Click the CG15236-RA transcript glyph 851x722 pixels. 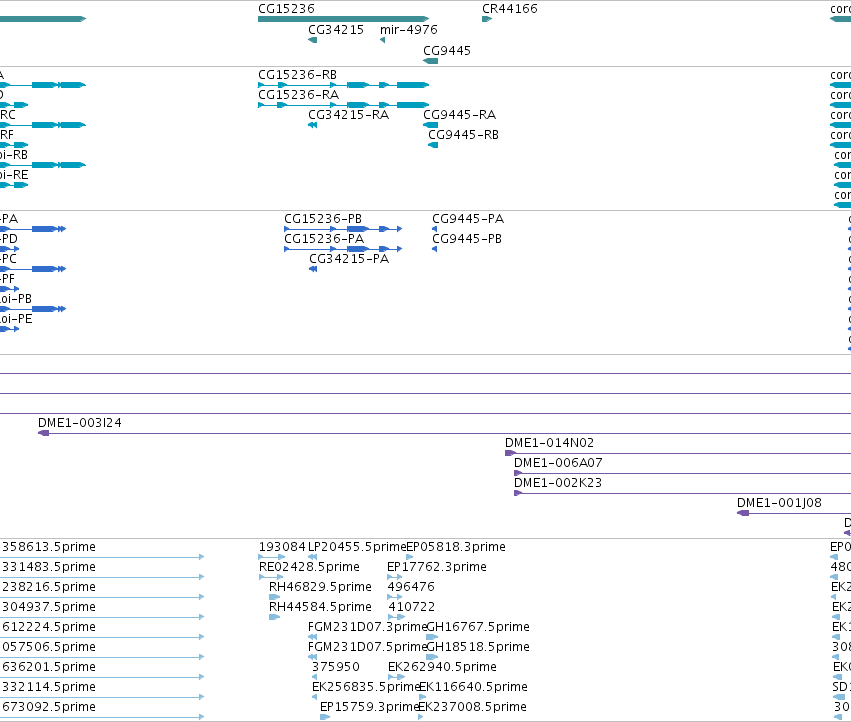point(344,105)
